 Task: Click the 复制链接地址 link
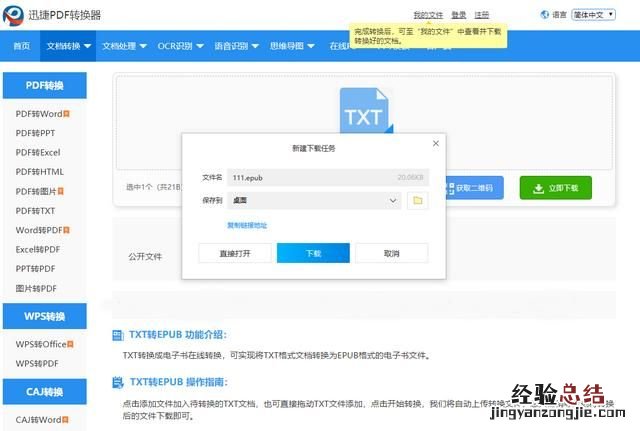[247, 225]
